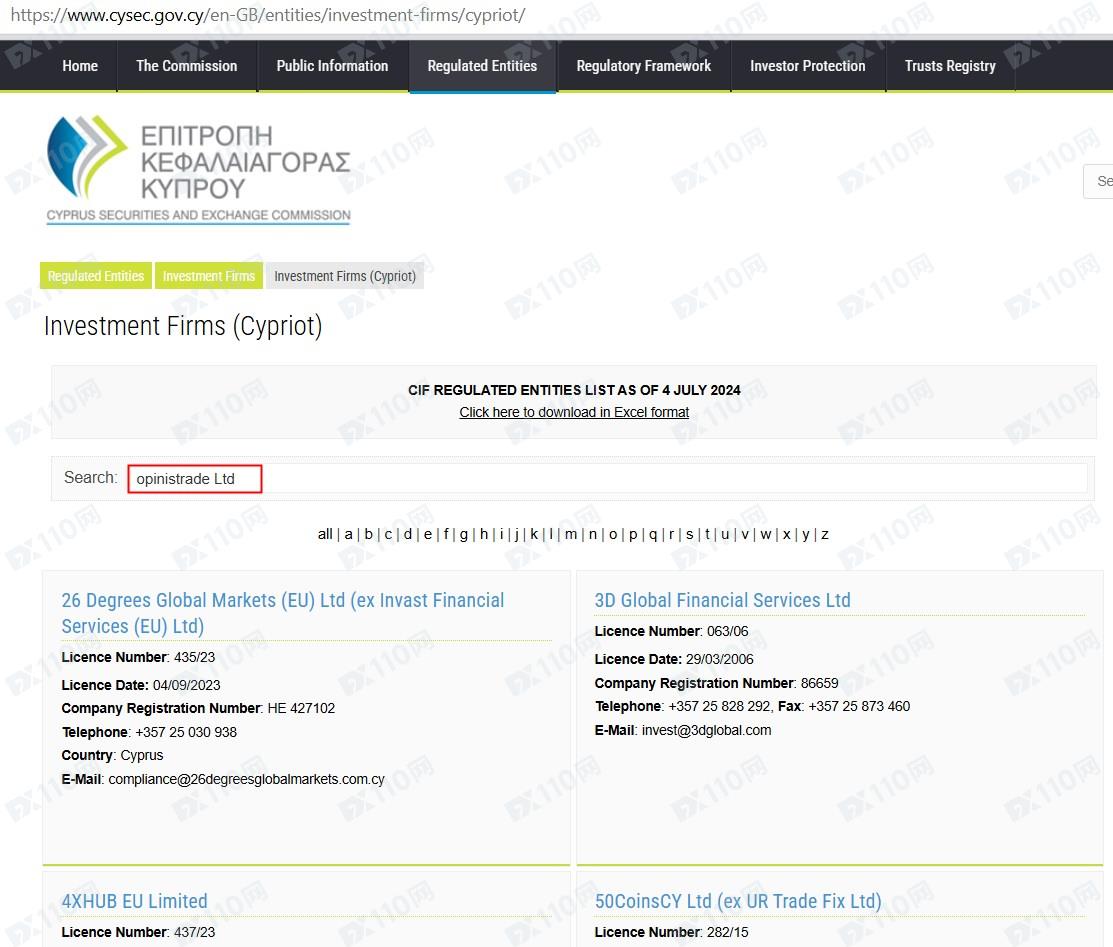Filter firms by letter e

pos(428,534)
